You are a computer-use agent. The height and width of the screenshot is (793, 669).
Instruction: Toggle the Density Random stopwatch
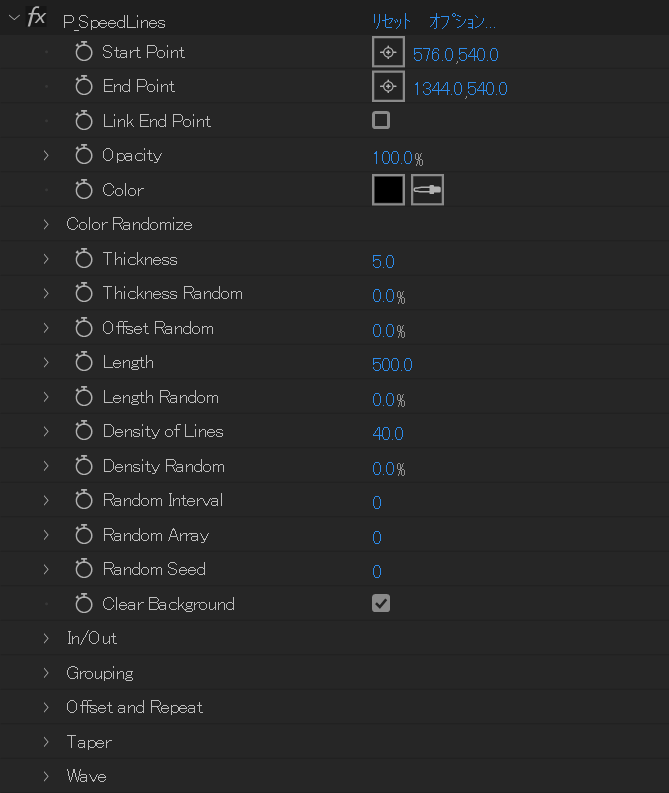[x=84, y=466]
